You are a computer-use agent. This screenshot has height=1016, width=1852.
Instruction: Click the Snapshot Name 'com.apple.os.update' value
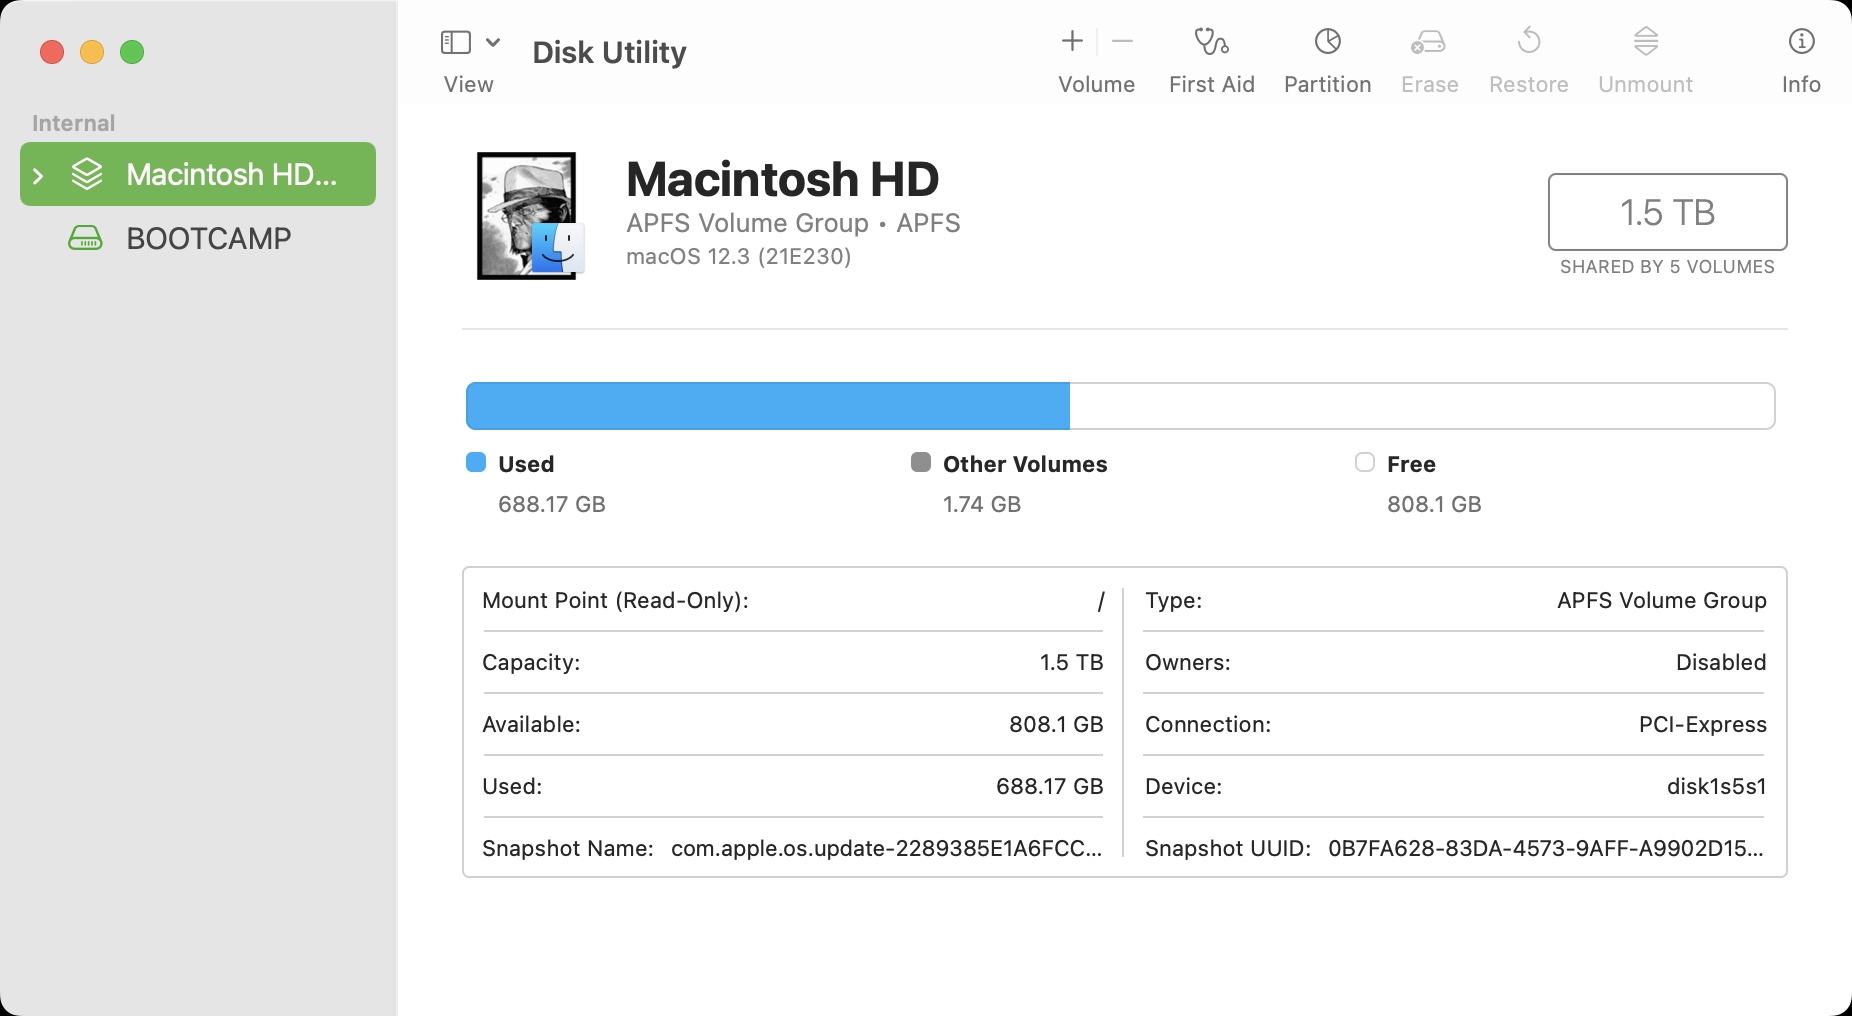[x=886, y=849]
